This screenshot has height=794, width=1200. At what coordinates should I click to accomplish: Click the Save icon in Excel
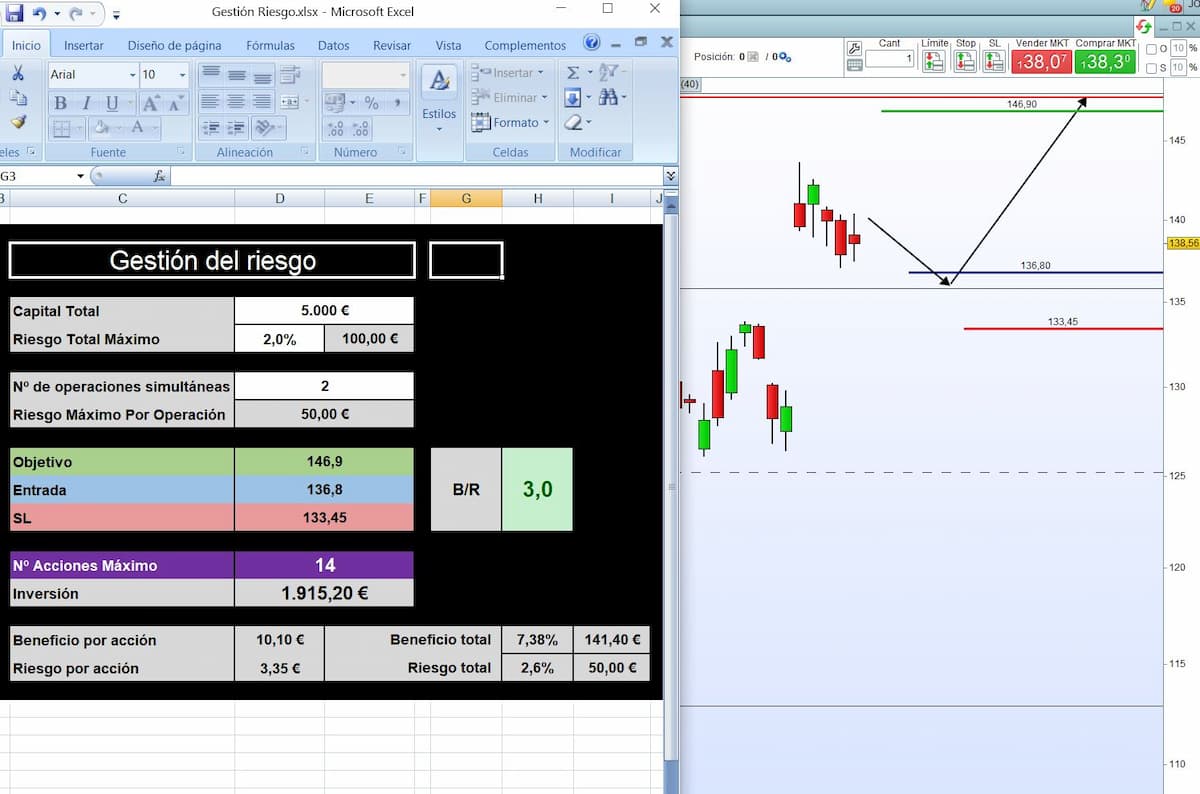coord(15,14)
